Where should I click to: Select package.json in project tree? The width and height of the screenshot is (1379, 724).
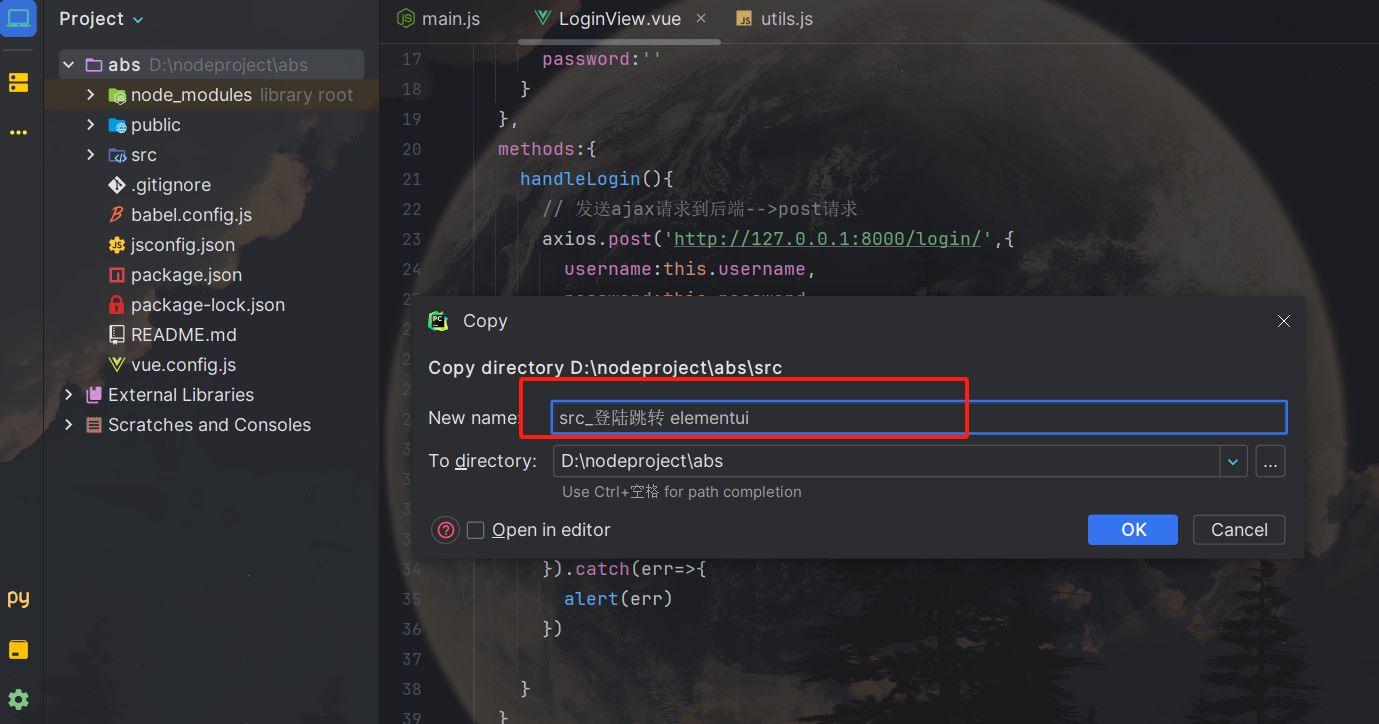click(x=186, y=275)
